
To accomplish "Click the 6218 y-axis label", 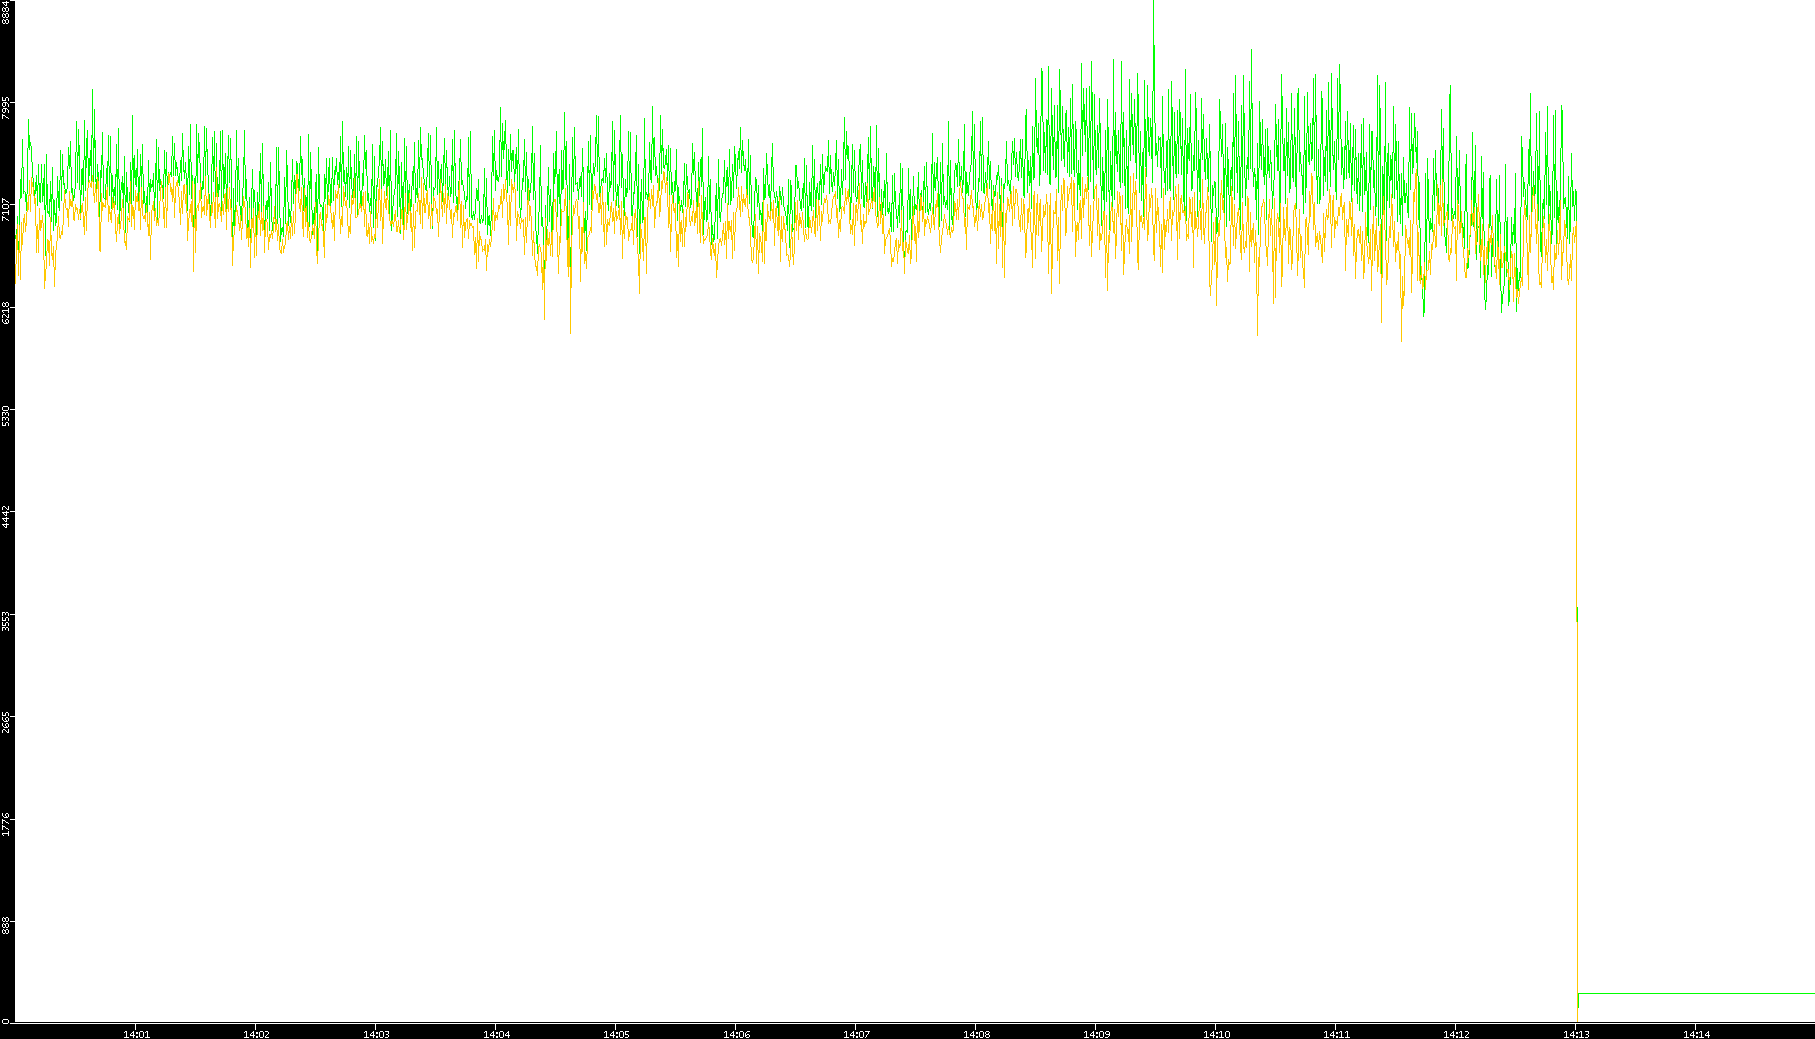I will point(6,312).
